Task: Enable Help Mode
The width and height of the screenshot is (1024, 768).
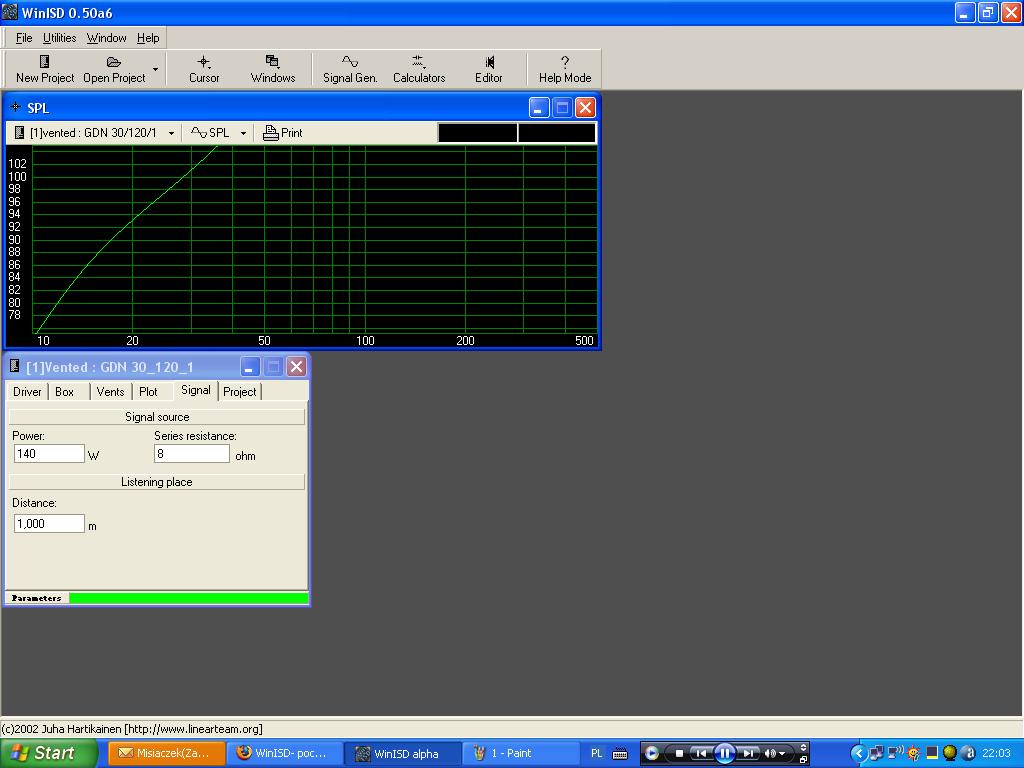Action: click(565, 62)
